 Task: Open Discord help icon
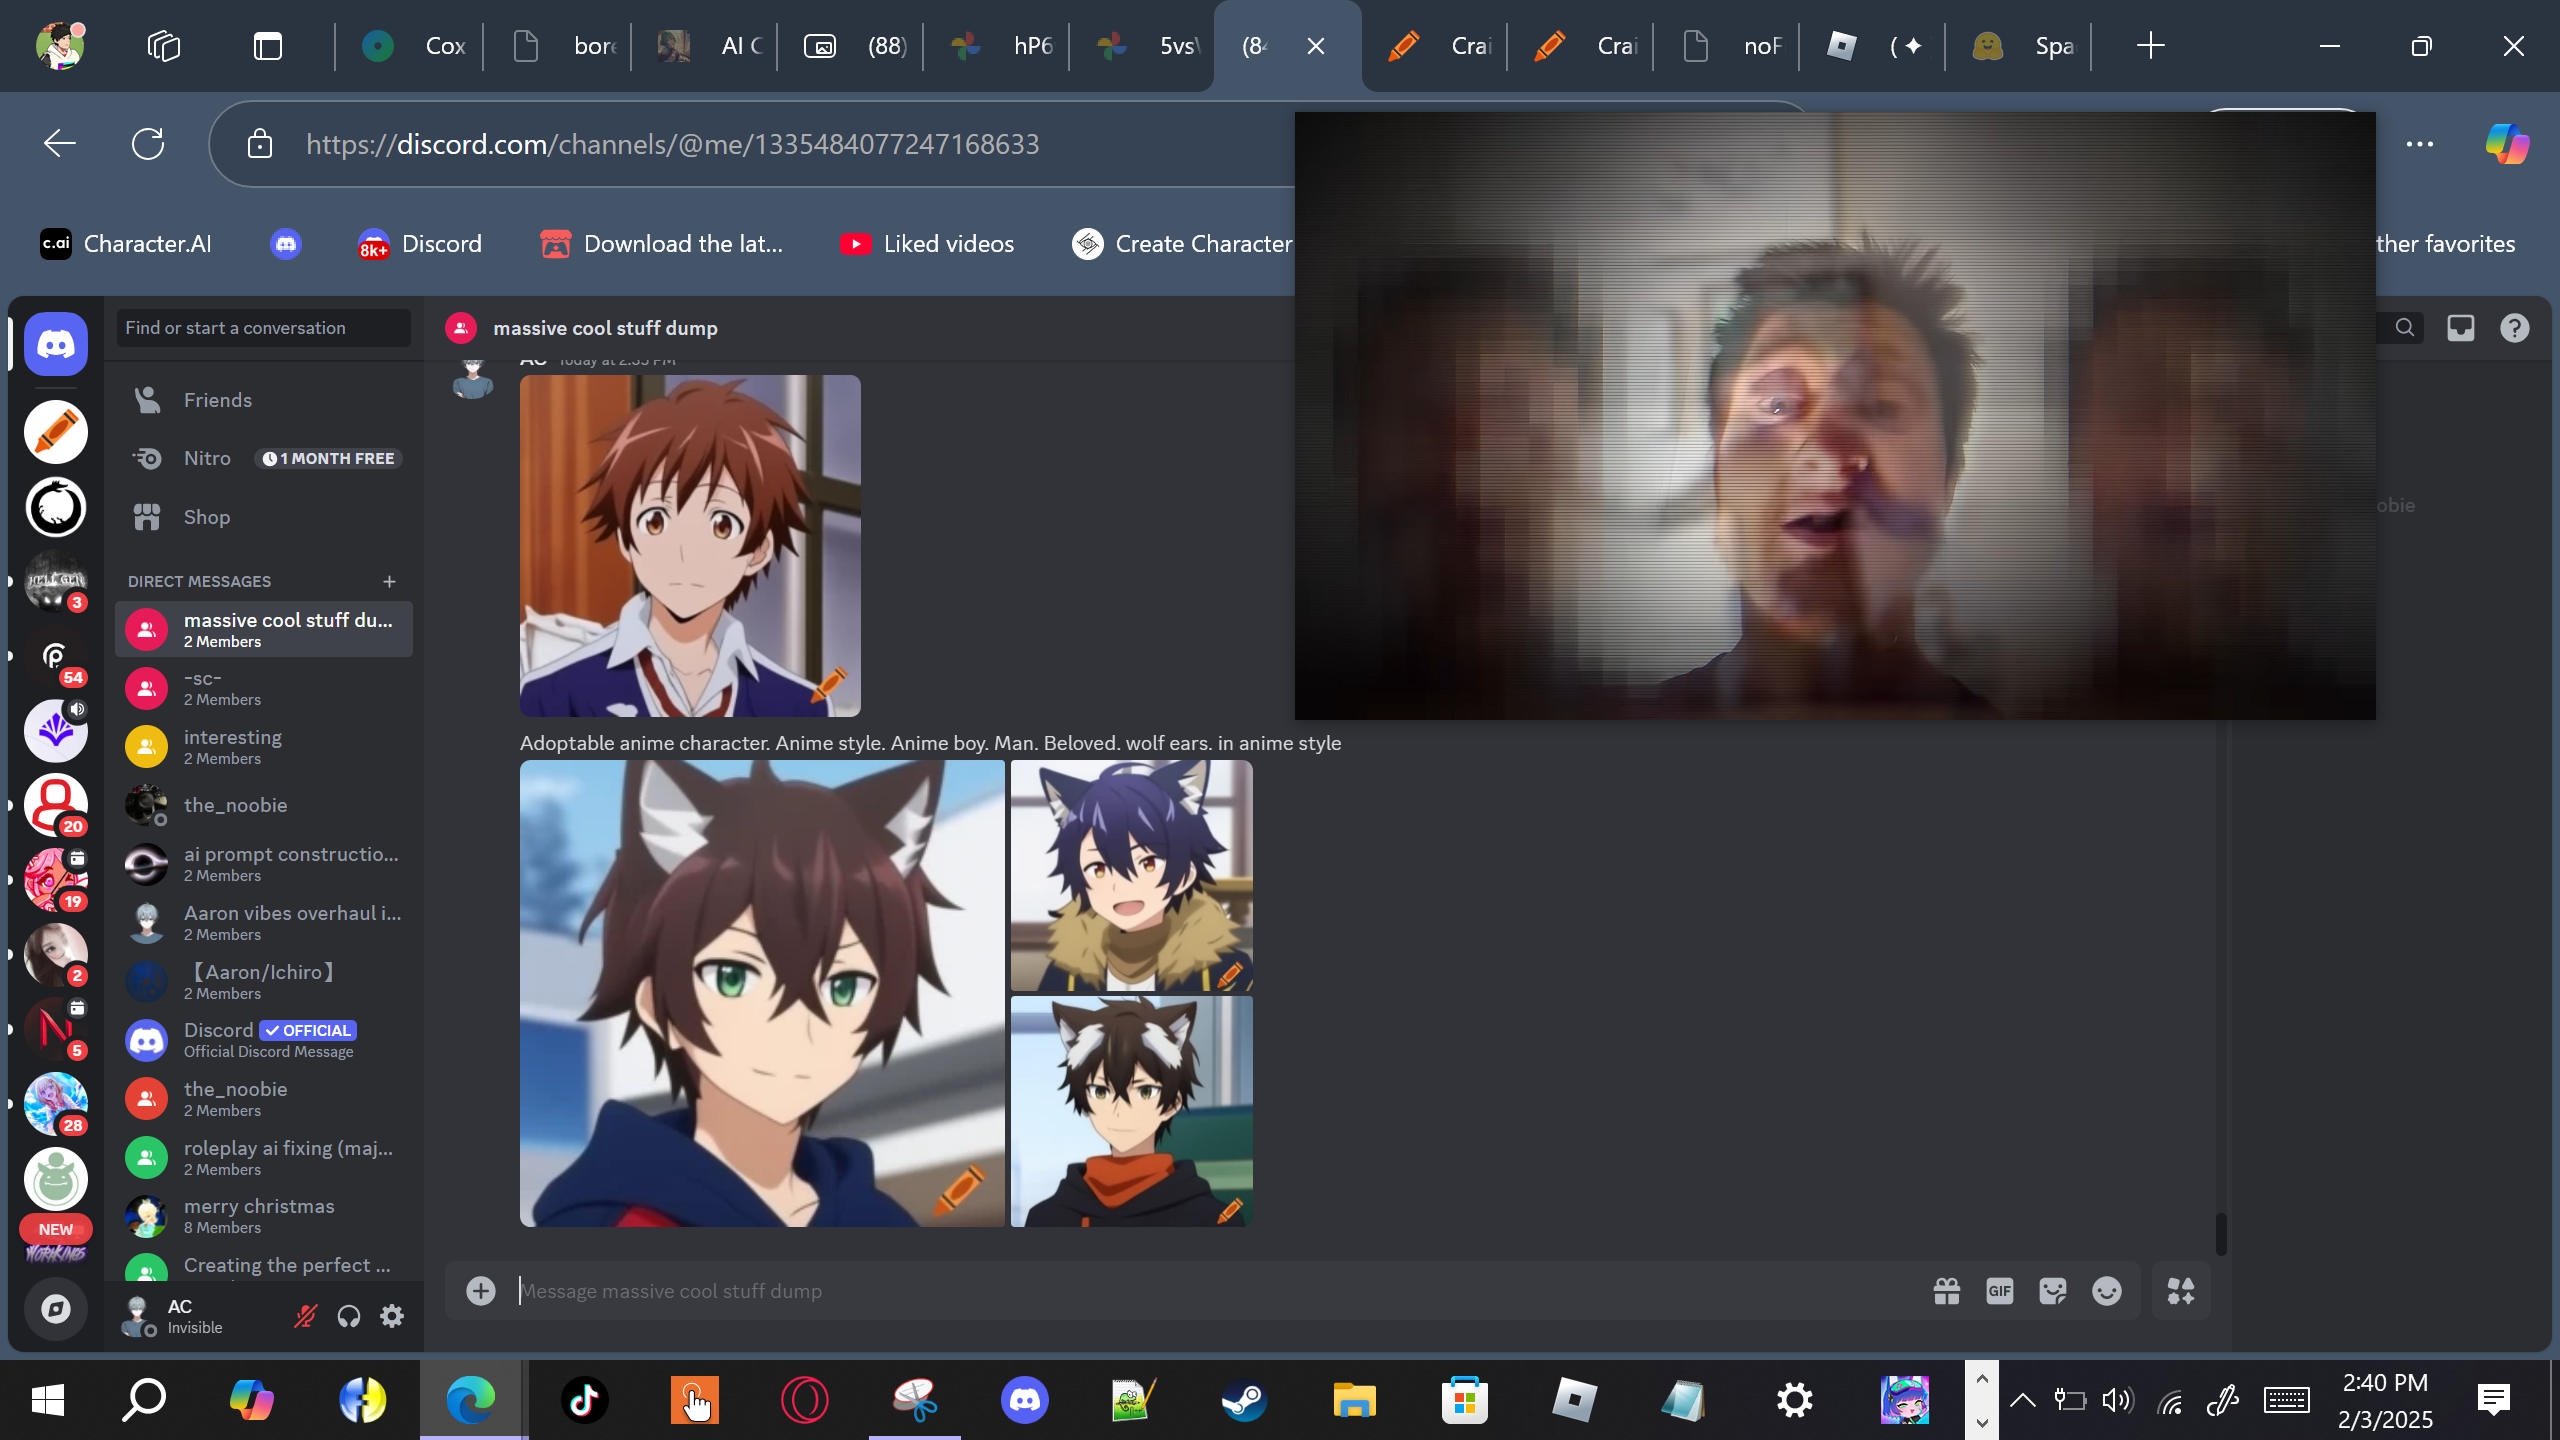(2515, 328)
